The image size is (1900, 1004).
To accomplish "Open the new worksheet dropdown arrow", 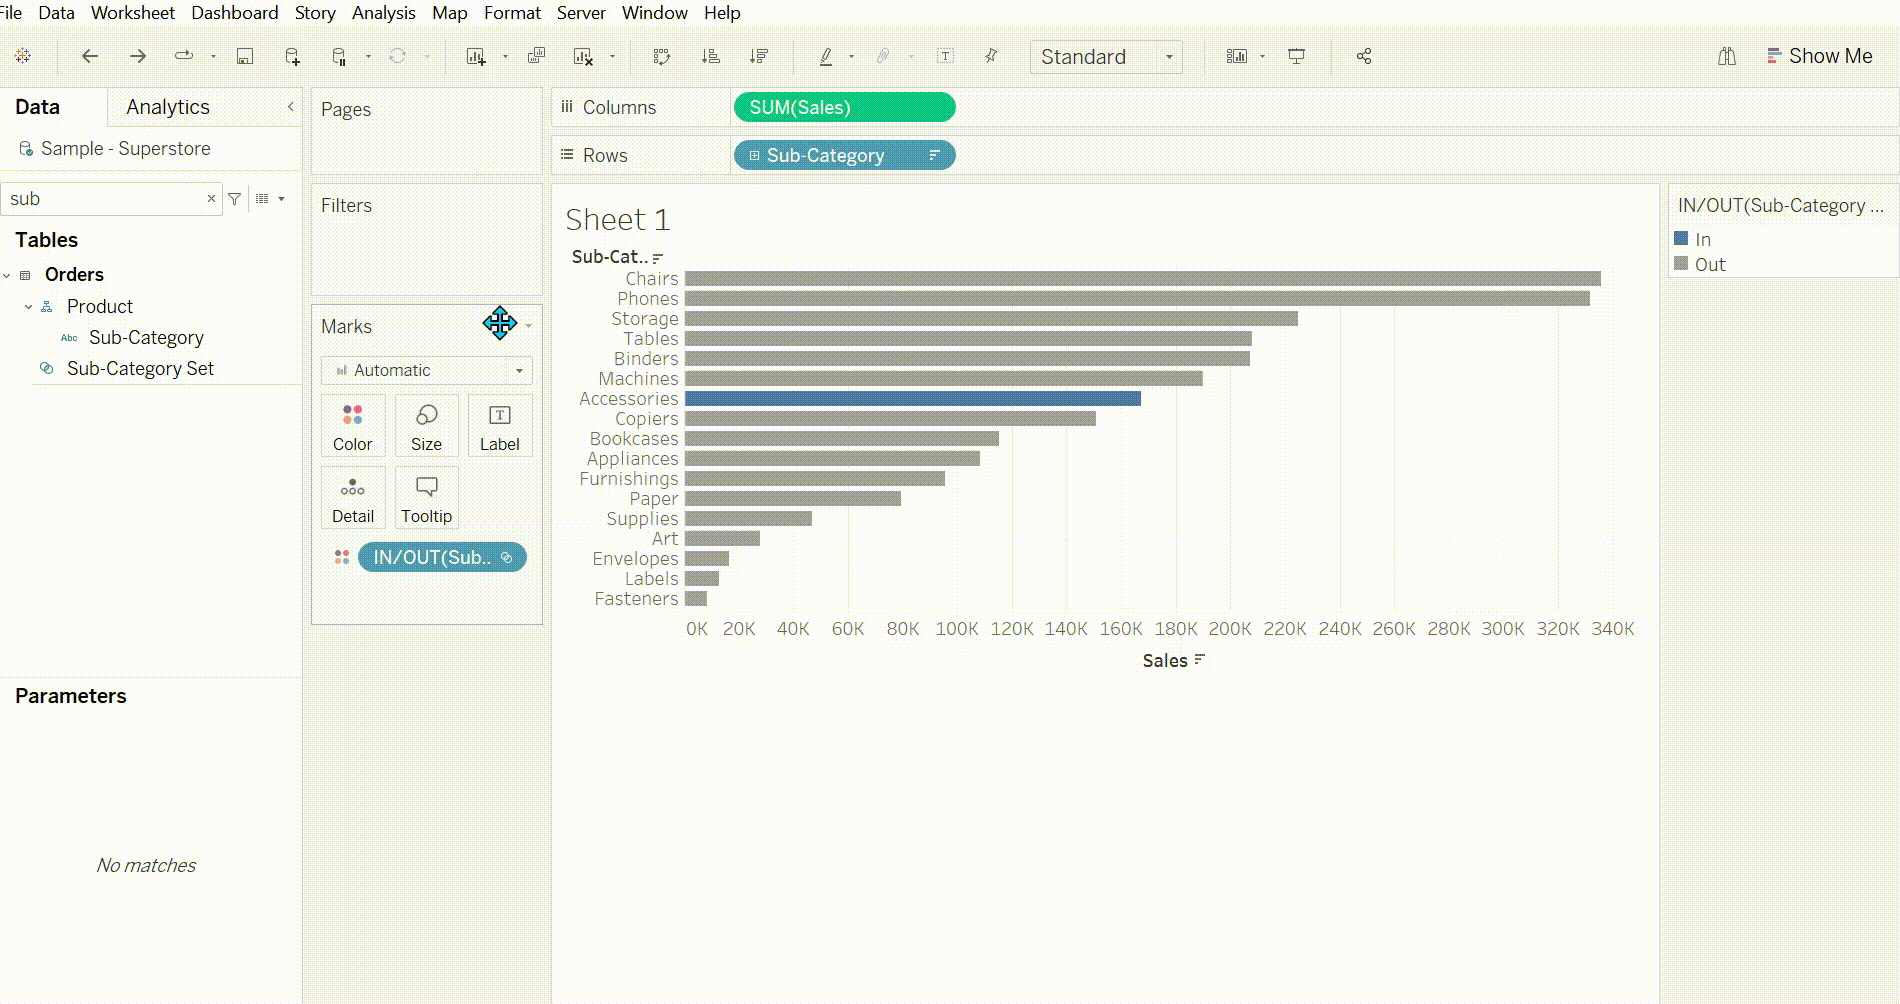I will point(505,56).
